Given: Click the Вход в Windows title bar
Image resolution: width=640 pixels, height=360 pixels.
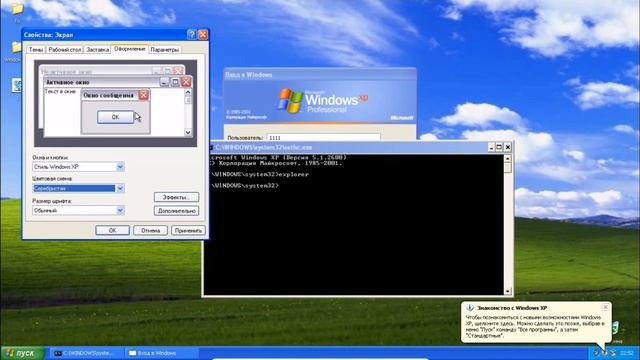Looking at the screenshot, I should (x=320, y=75).
